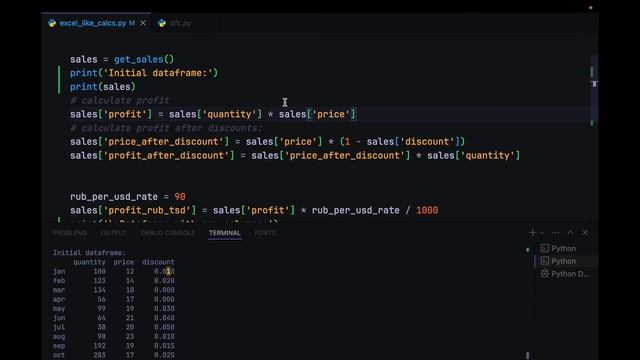The width and height of the screenshot is (640, 360).
Task: Click the rub_per_usd_rate = 90 line
Action: 128,197
